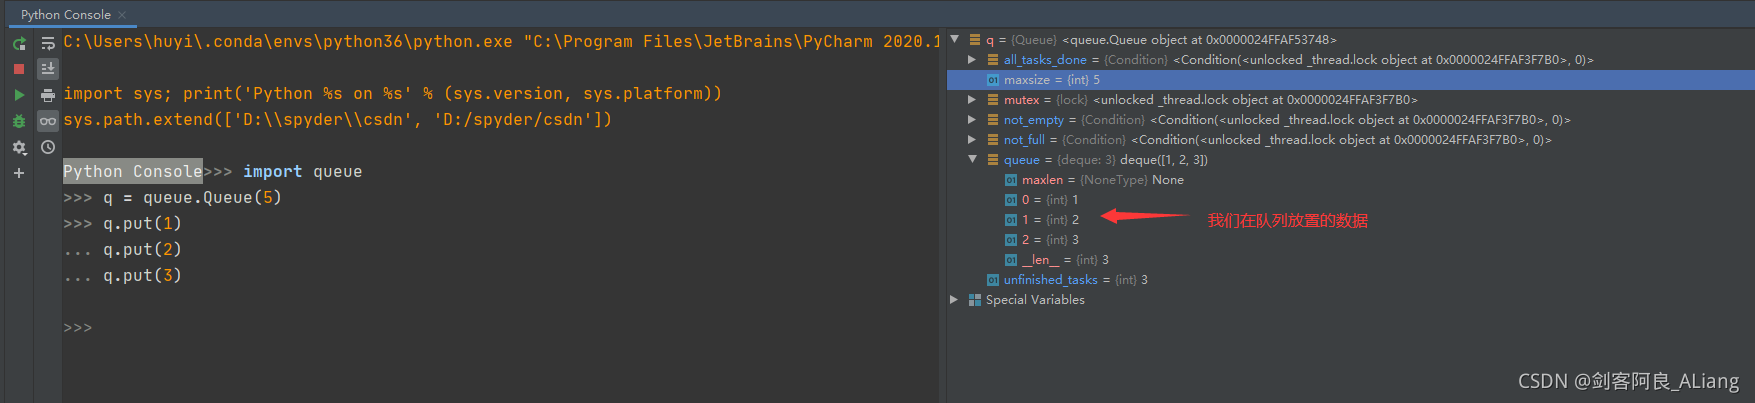Open the Browse Query History clock icon
Viewport: 1755px width, 403px height.
click(47, 147)
